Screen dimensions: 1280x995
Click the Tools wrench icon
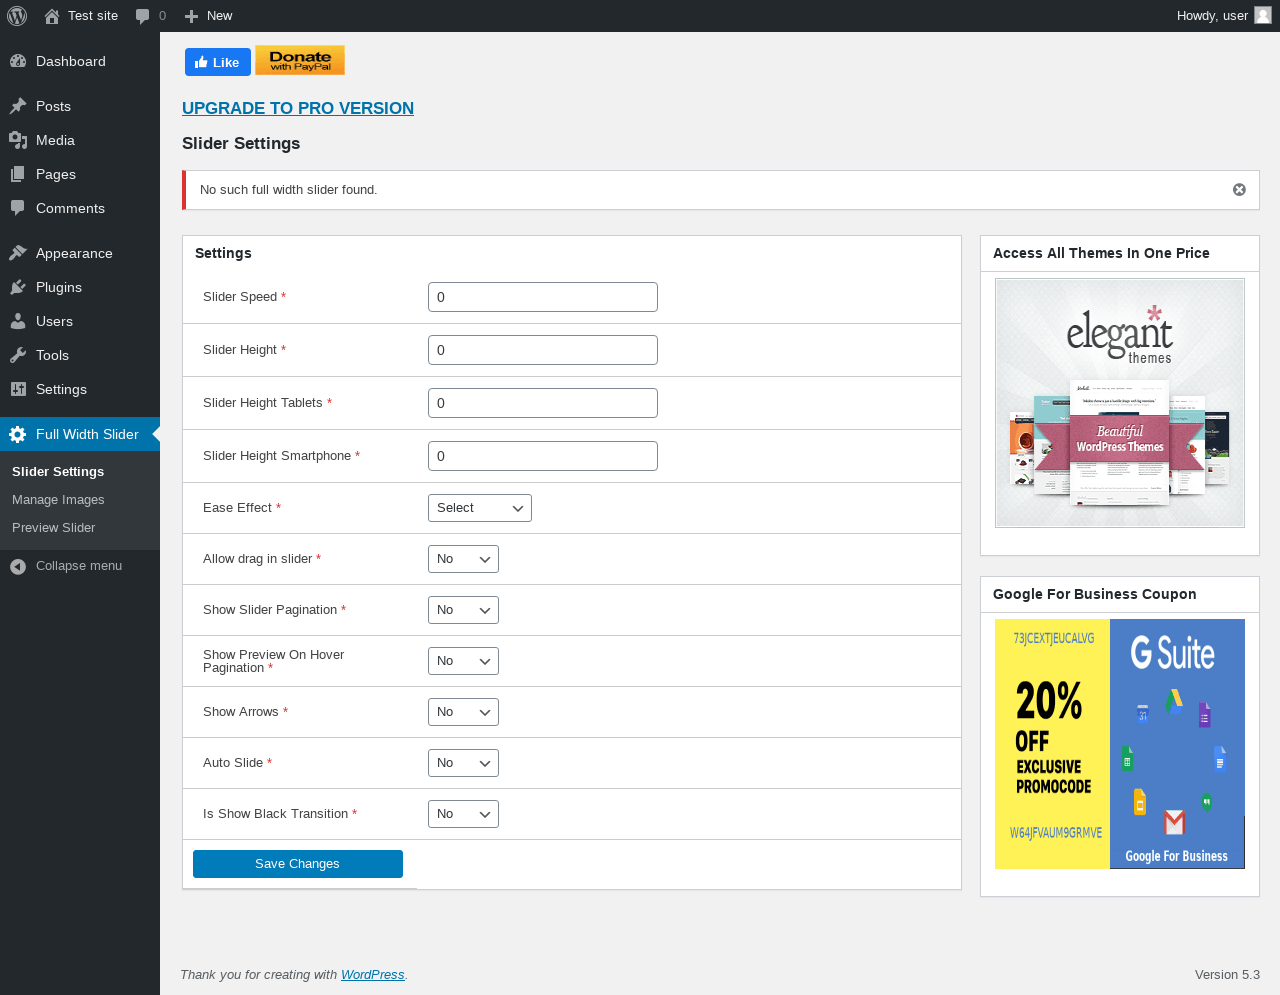point(18,355)
